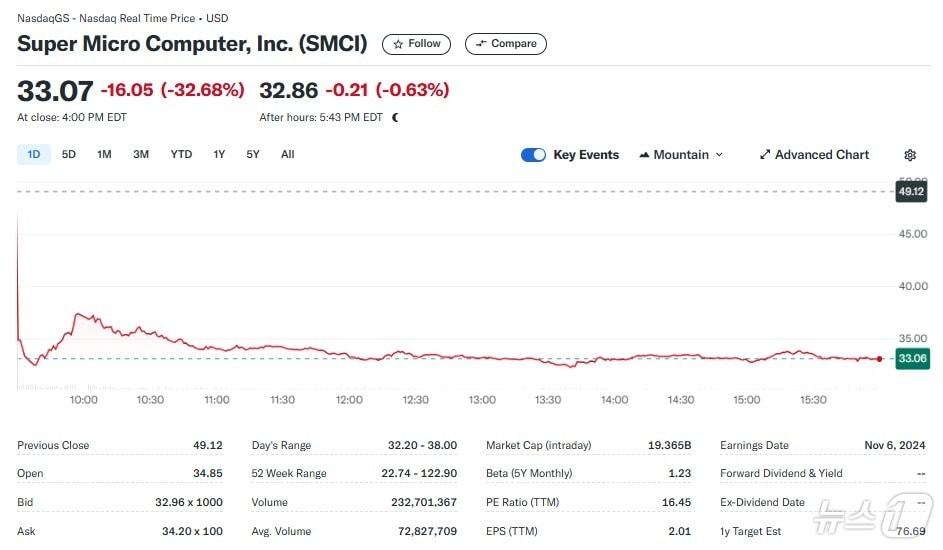Select the 1D time range tab
The width and height of the screenshot is (943, 550).
34,154
